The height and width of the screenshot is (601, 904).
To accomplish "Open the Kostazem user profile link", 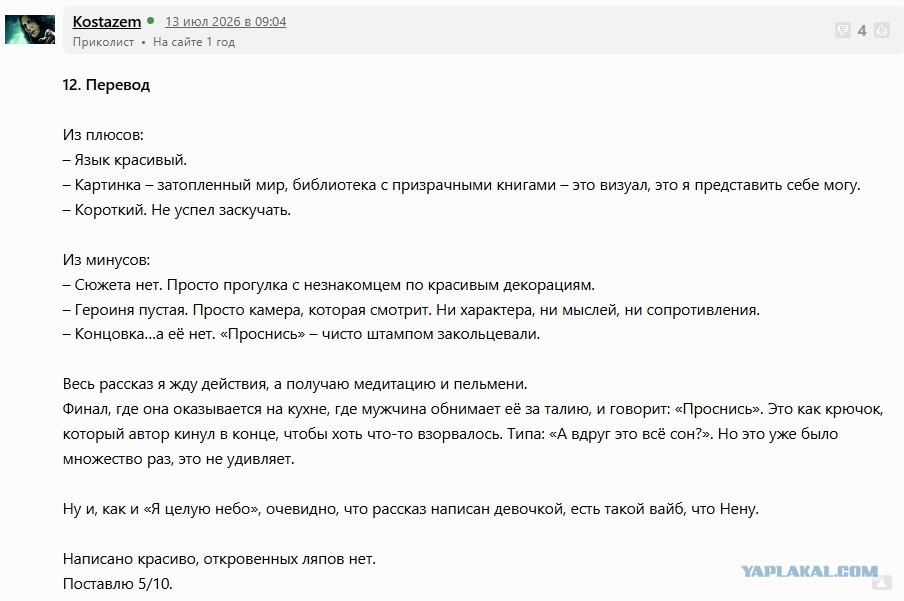I will click(x=107, y=21).
